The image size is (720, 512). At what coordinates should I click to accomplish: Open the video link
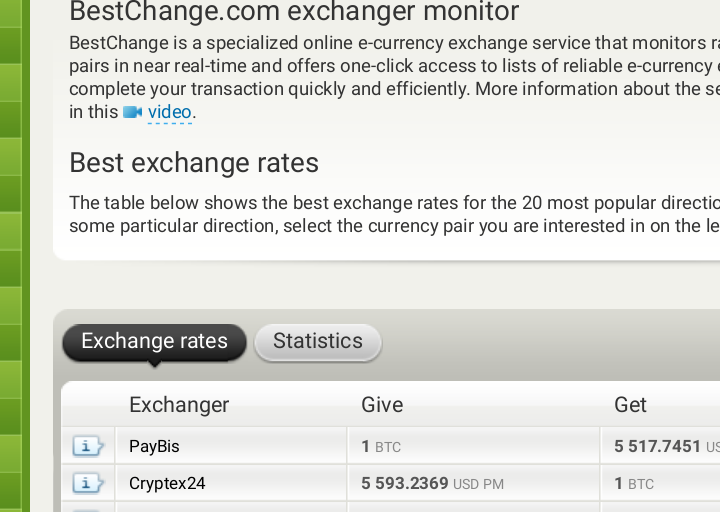(x=169, y=113)
